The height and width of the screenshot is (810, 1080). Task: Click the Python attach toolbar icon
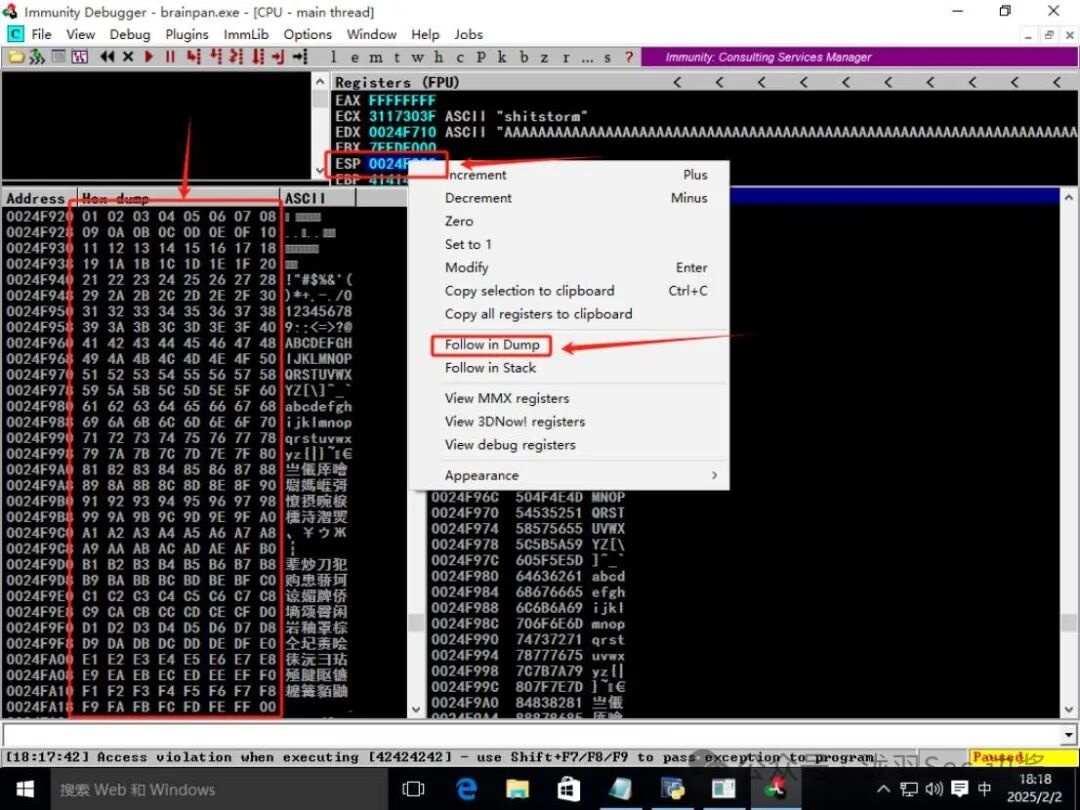coord(37,57)
